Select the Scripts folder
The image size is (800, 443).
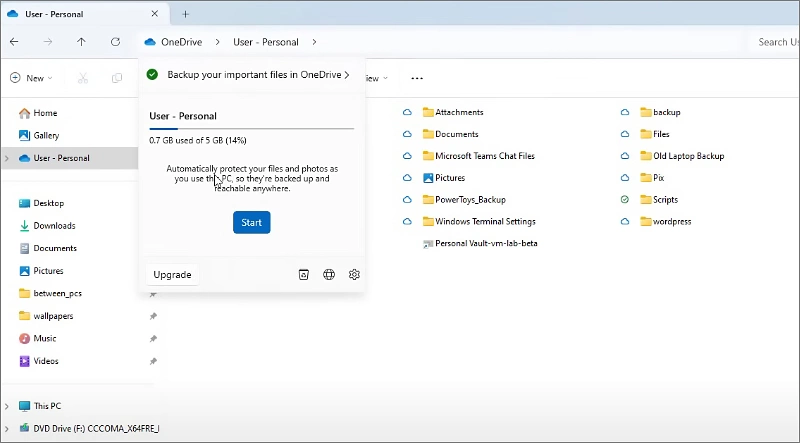tap(659, 200)
